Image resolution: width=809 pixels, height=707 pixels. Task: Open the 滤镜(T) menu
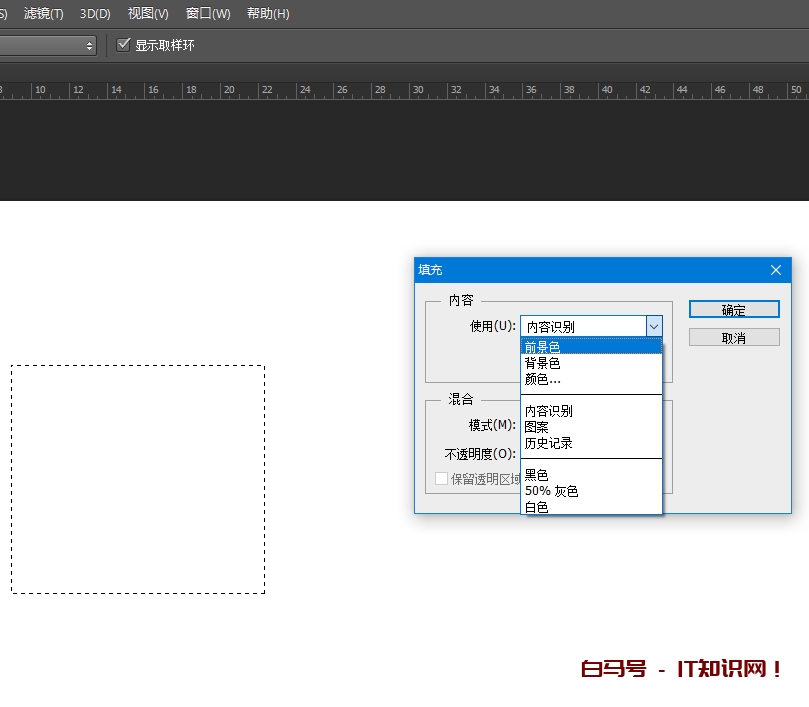(43, 14)
